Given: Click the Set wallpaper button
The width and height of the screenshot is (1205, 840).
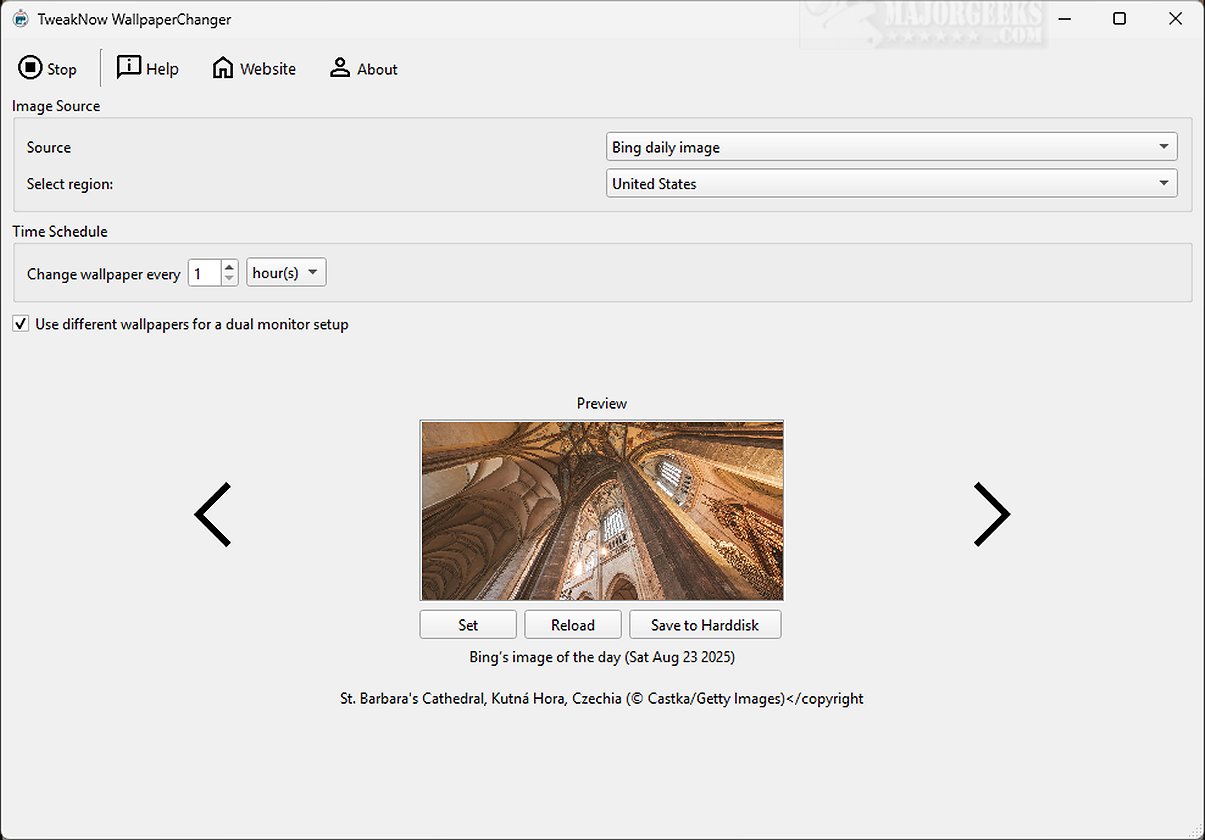Looking at the screenshot, I should pos(468,625).
